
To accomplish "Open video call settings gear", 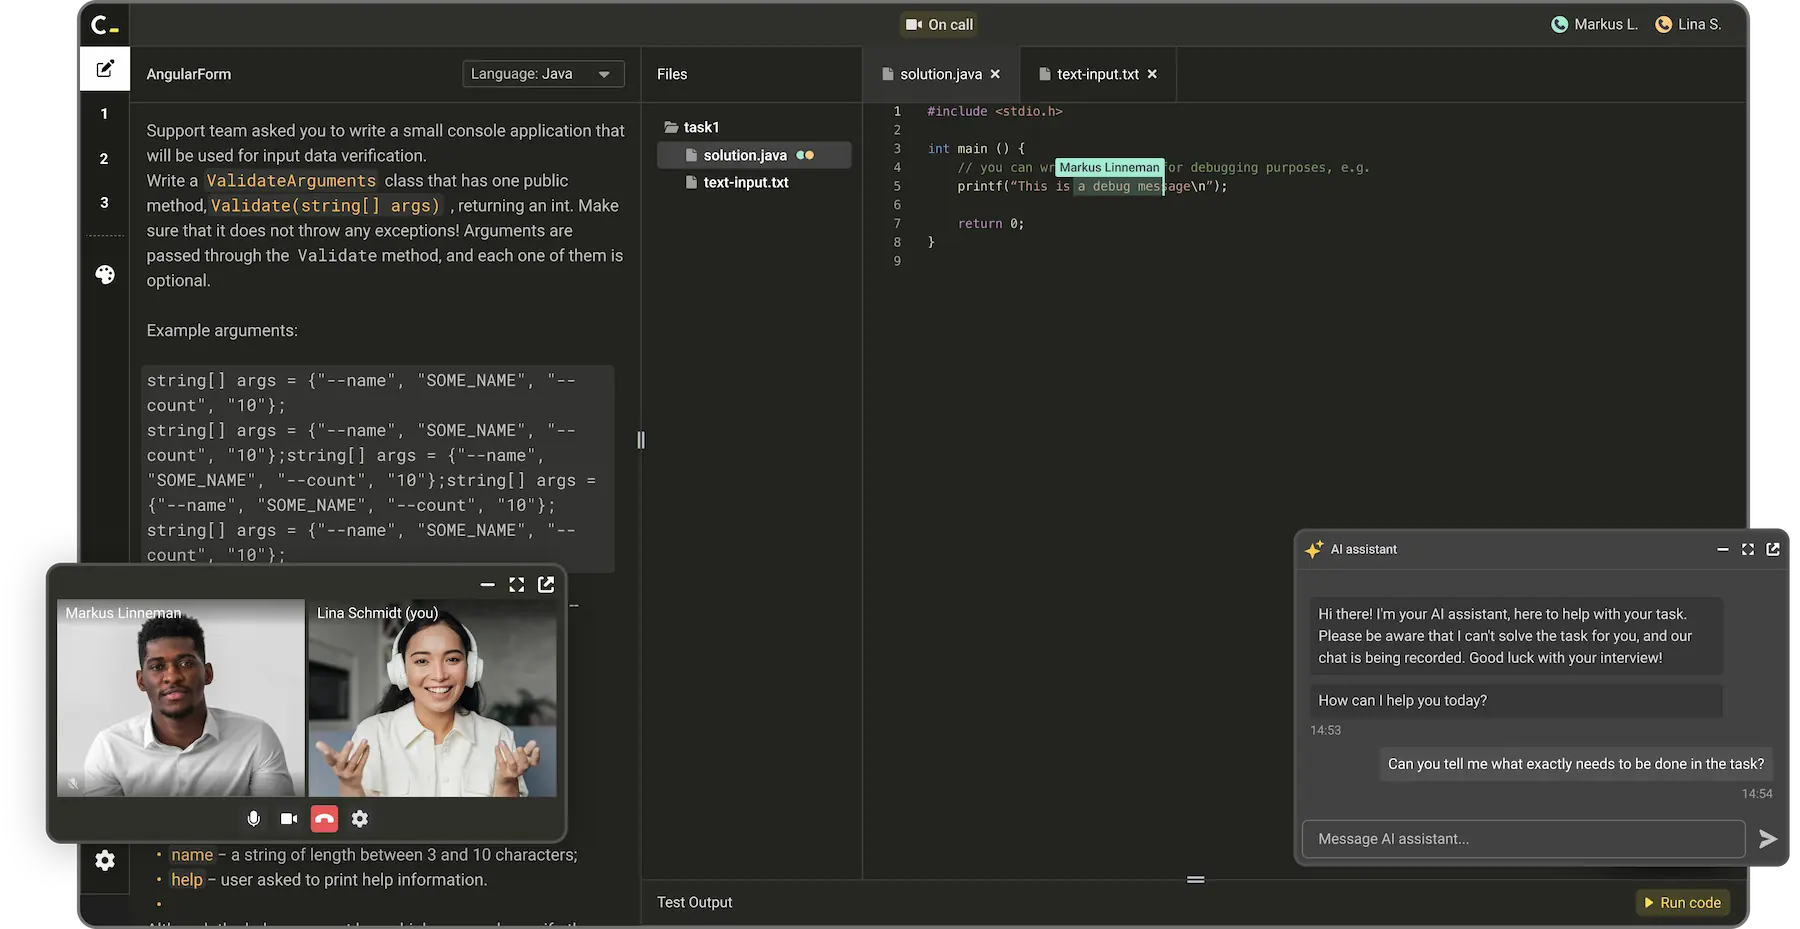I will coord(360,819).
